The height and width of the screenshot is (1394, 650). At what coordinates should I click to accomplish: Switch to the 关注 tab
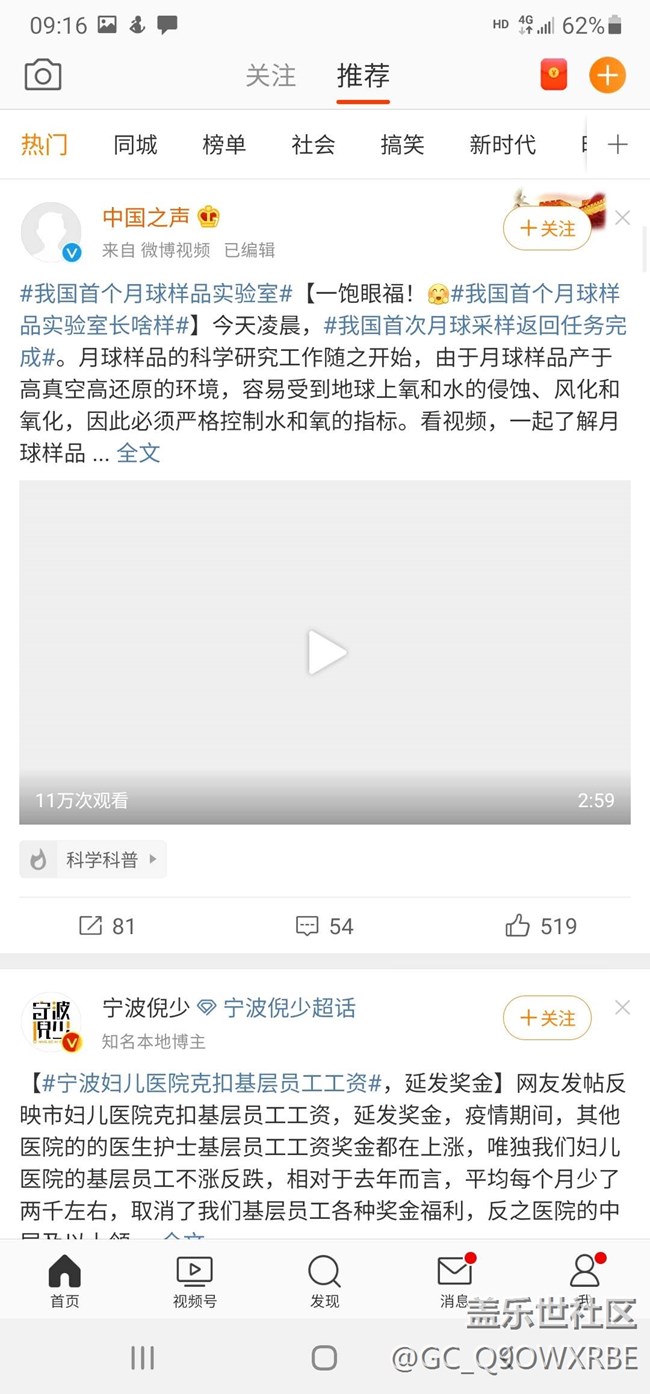click(x=271, y=76)
